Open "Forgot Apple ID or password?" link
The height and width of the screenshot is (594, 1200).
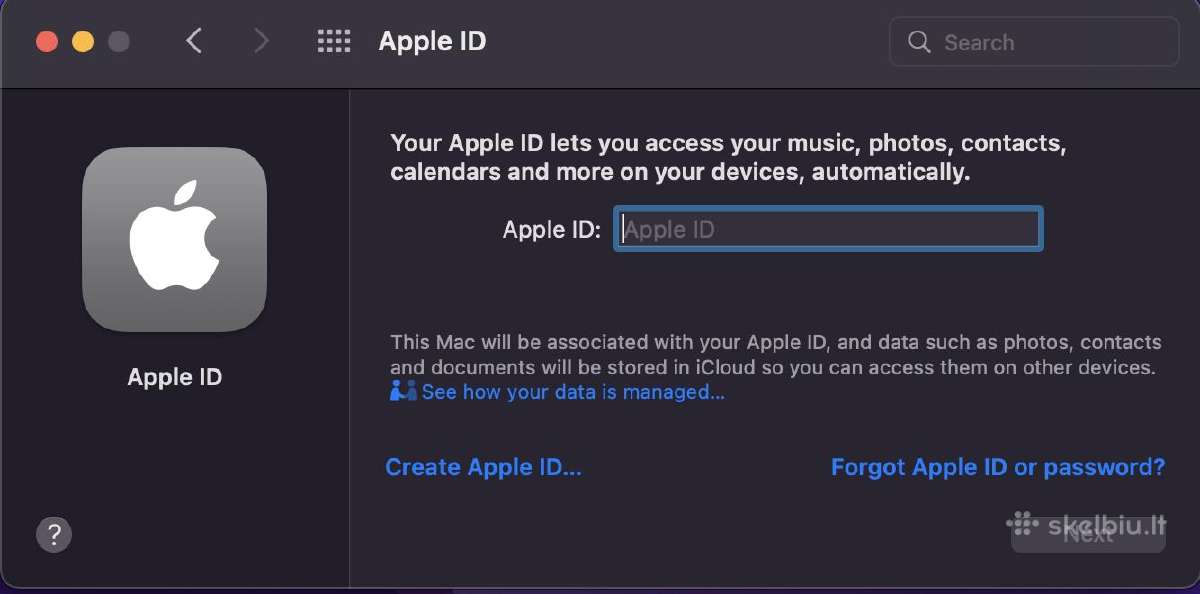click(998, 467)
